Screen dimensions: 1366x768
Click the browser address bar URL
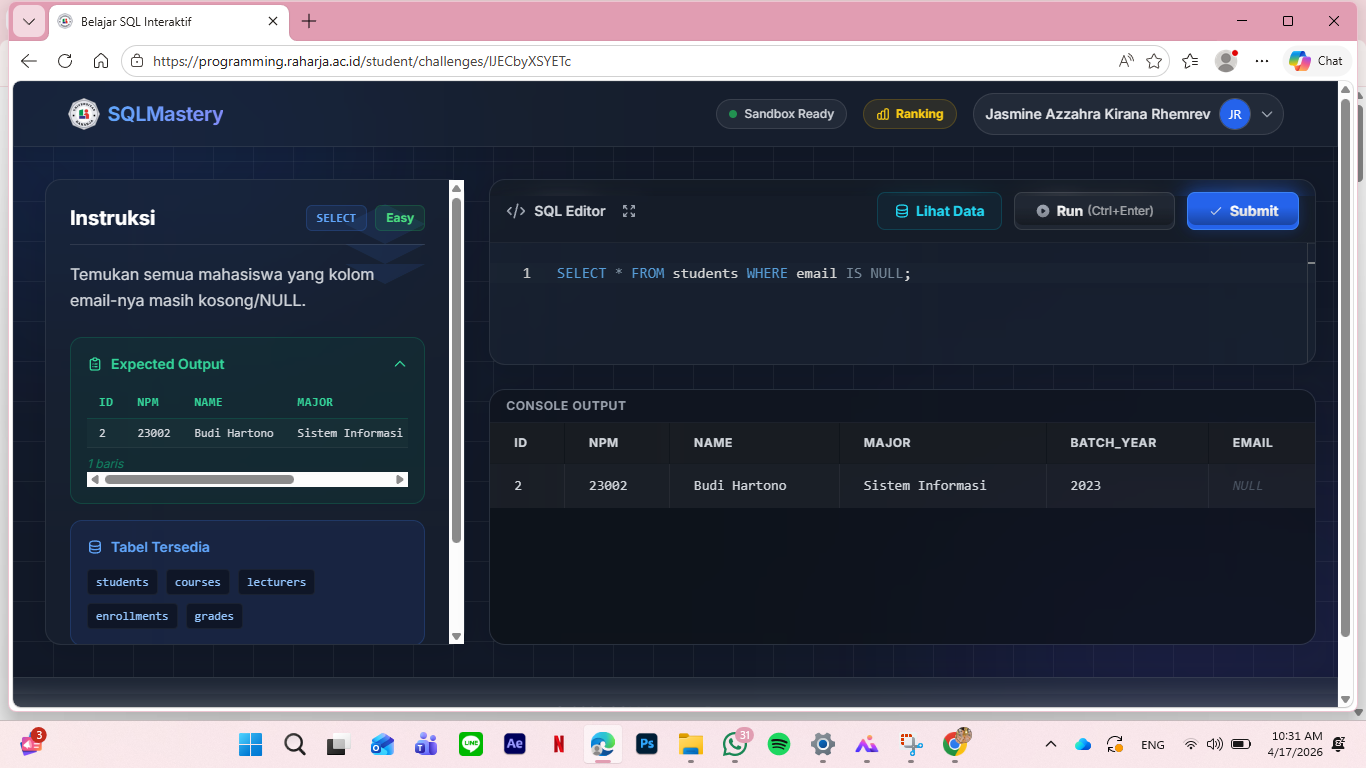click(x=362, y=61)
